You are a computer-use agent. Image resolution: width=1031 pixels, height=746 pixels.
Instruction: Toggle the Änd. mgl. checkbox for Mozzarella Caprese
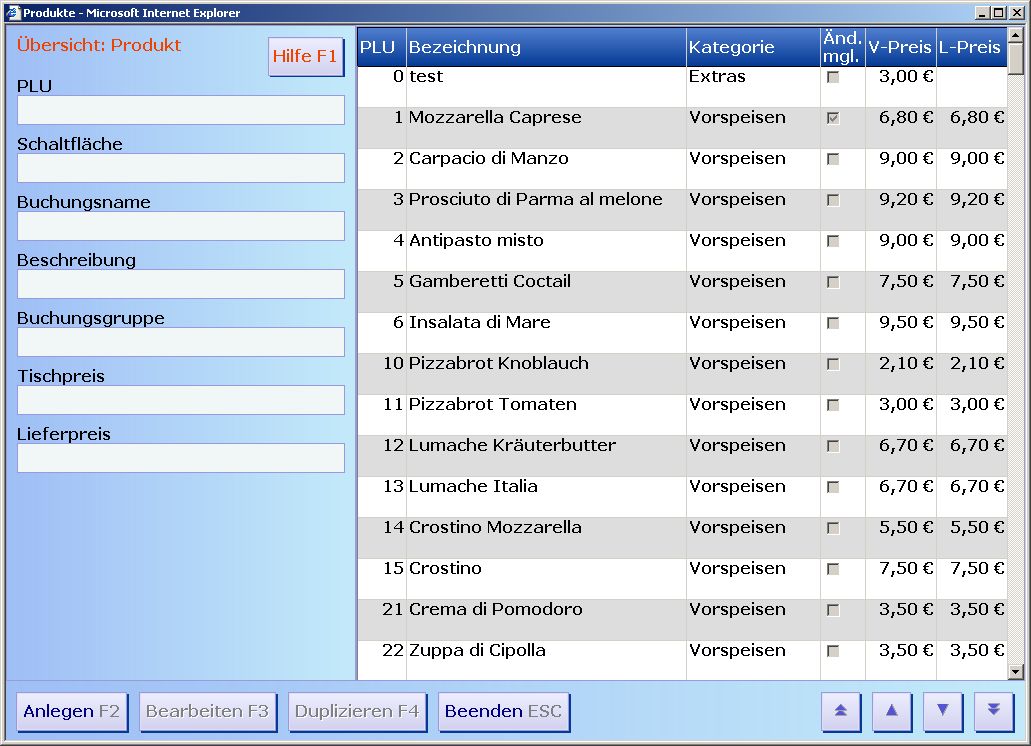pos(832,118)
